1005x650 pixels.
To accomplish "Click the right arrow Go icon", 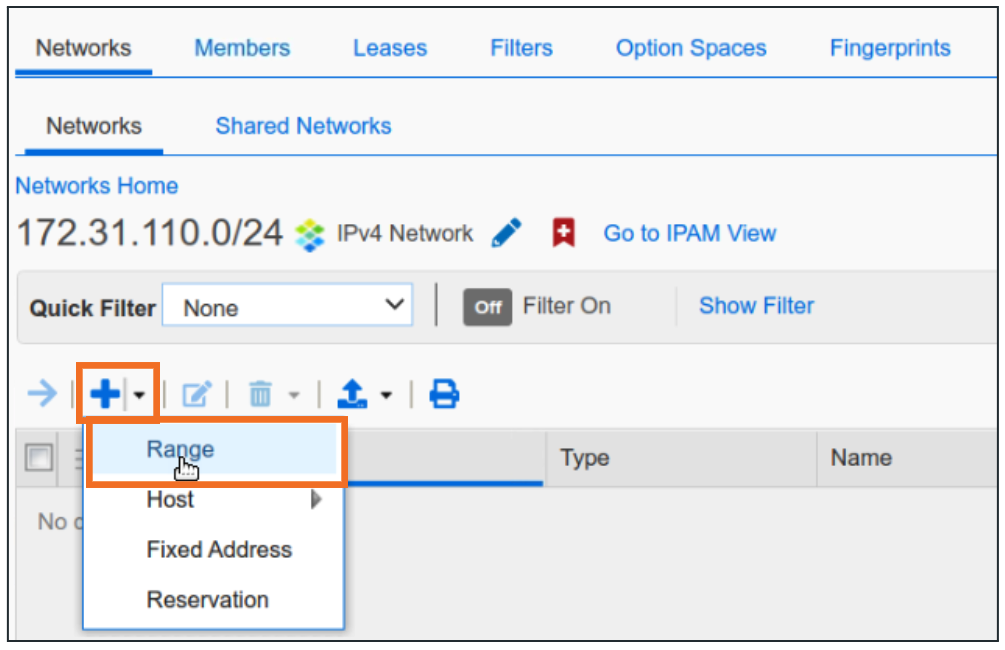I will pos(42,396).
